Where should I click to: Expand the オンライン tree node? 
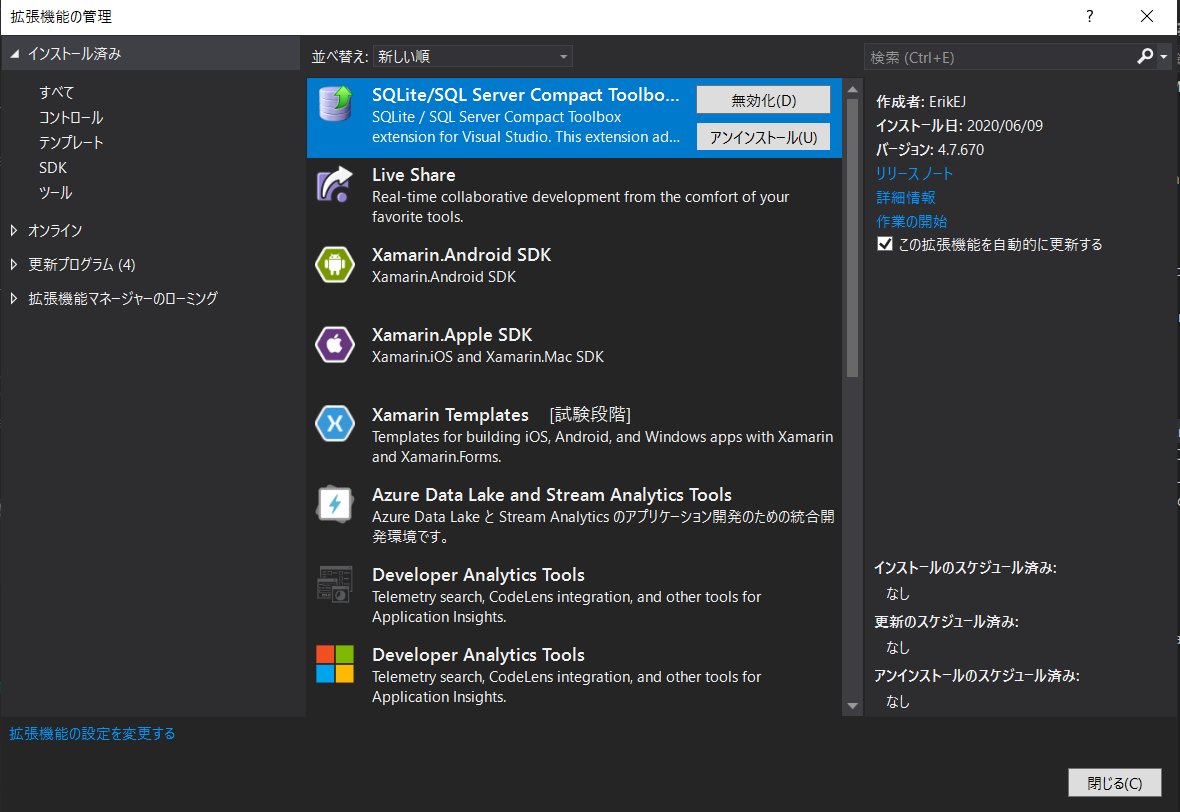[14, 230]
